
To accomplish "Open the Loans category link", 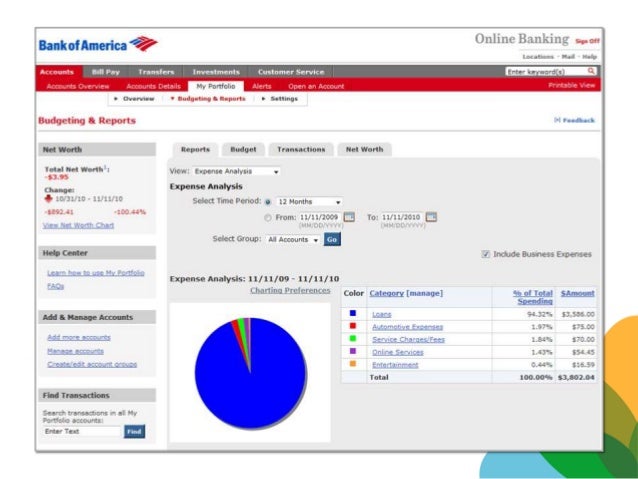I will [382, 315].
